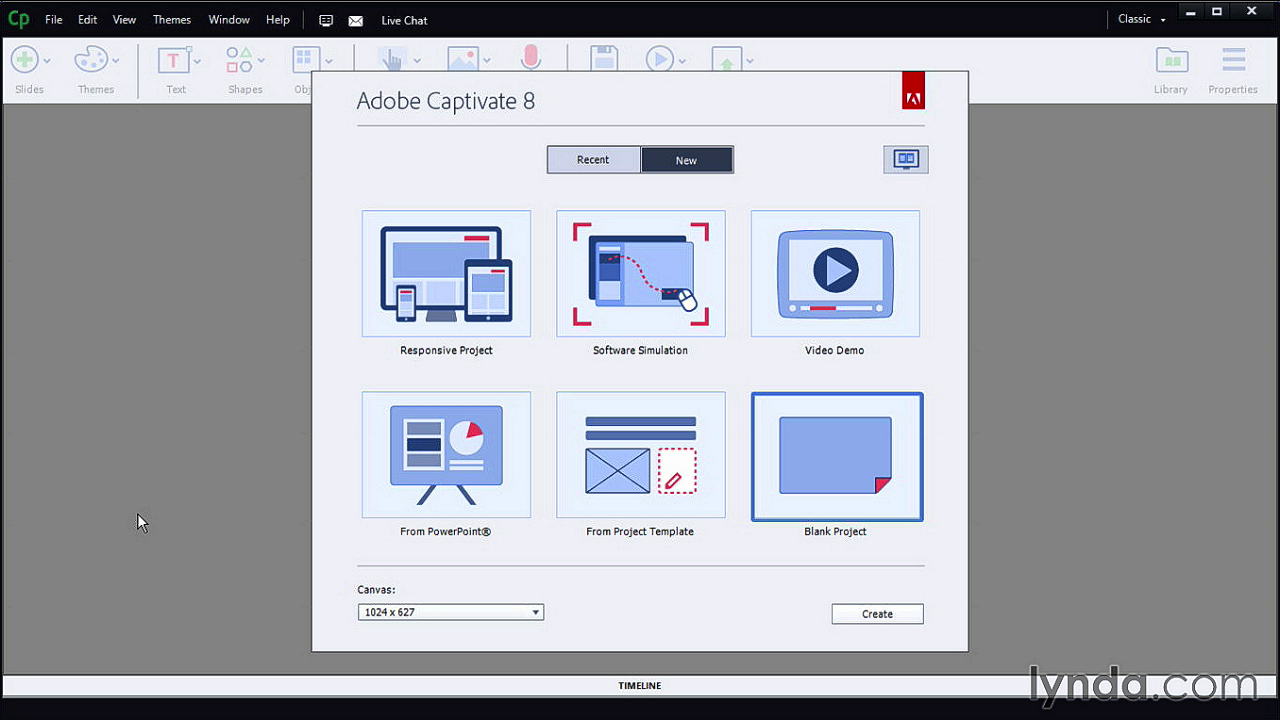This screenshot has width=1280, height=720.
Task: Open the Themes menu in the menu bar
Action: click(x=172, y=19)
